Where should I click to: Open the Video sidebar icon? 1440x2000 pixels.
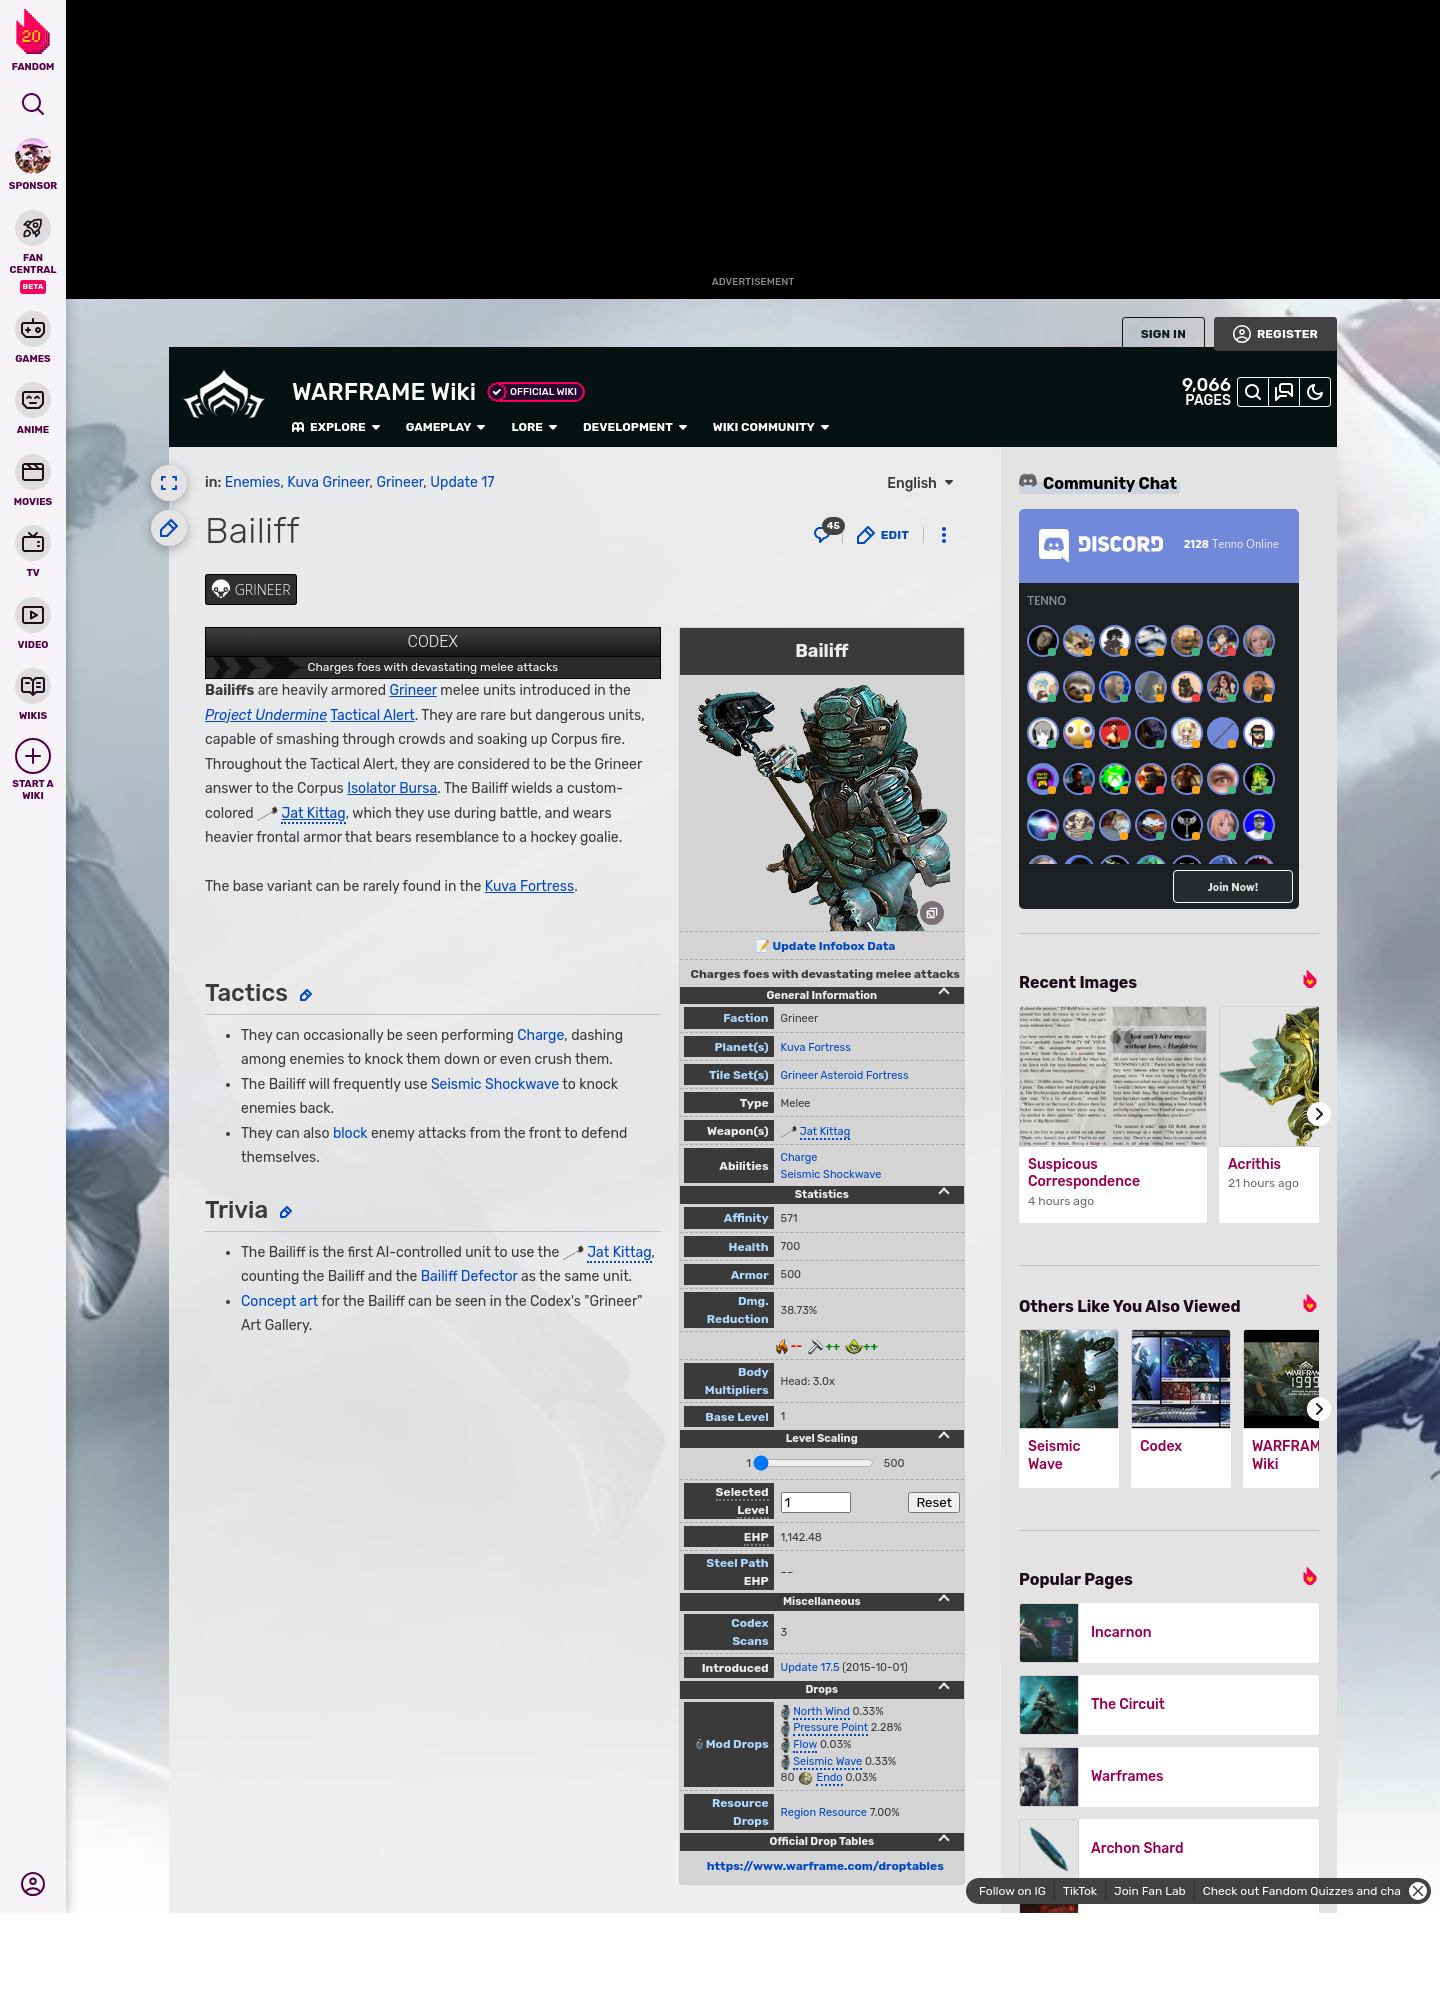[x=33, y=615]
